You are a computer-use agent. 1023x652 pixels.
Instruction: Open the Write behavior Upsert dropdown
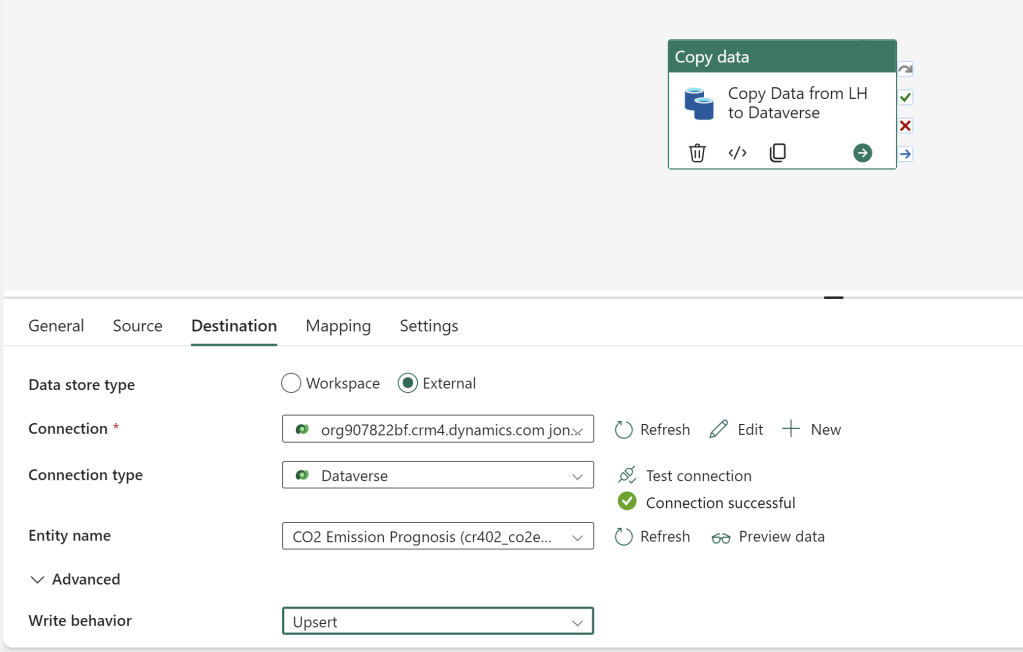pos(438,622)
